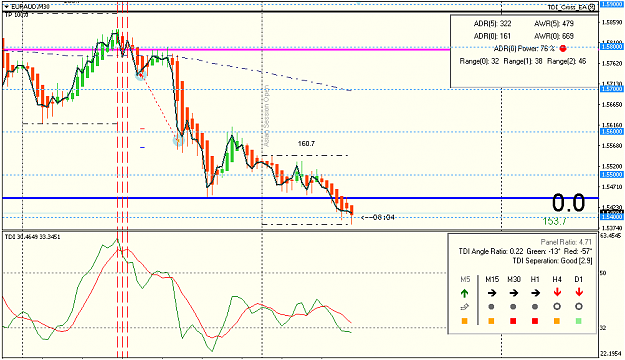This screenshot has height=360, width=625.
Task: Click the 160.7 range label
Action: (306, 144)
